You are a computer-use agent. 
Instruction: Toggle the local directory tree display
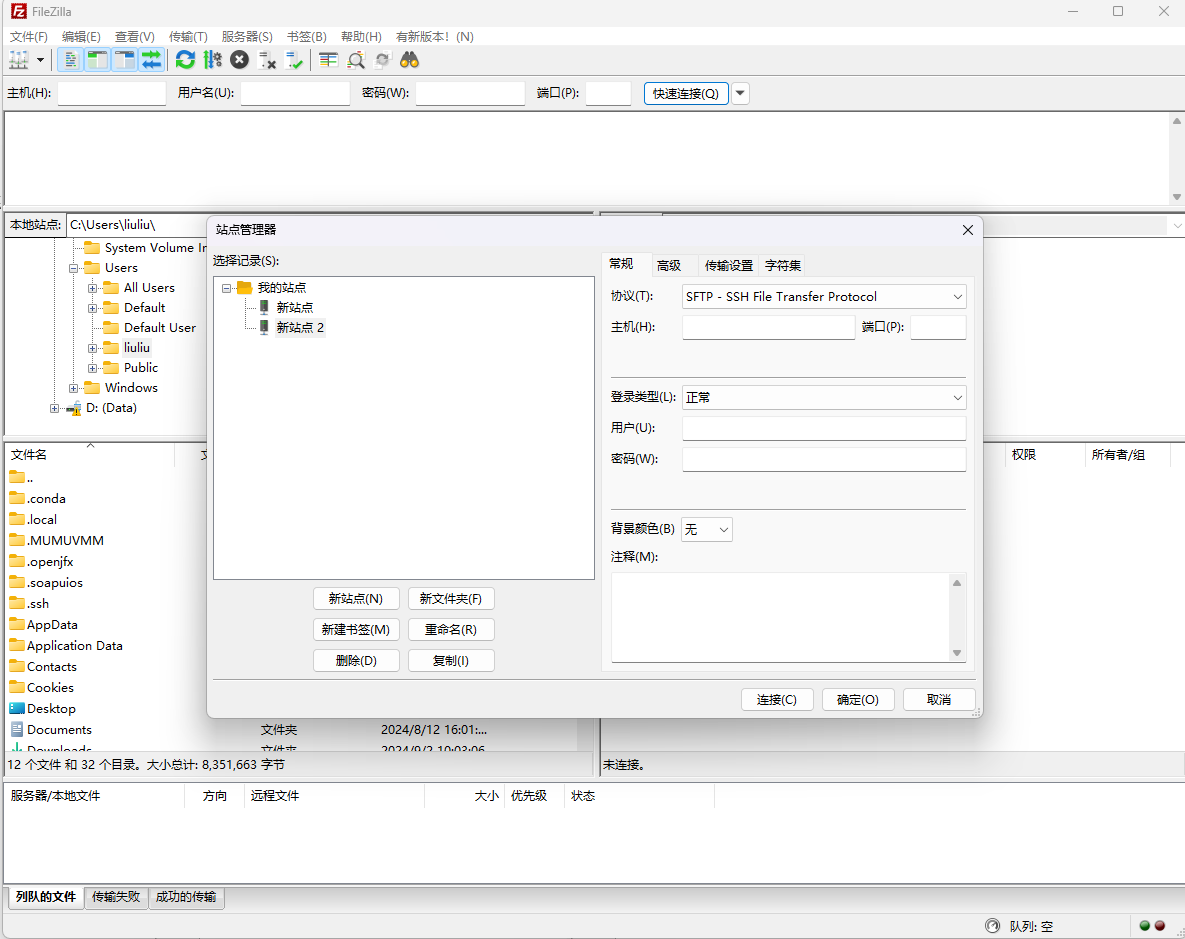pos(97,60)
